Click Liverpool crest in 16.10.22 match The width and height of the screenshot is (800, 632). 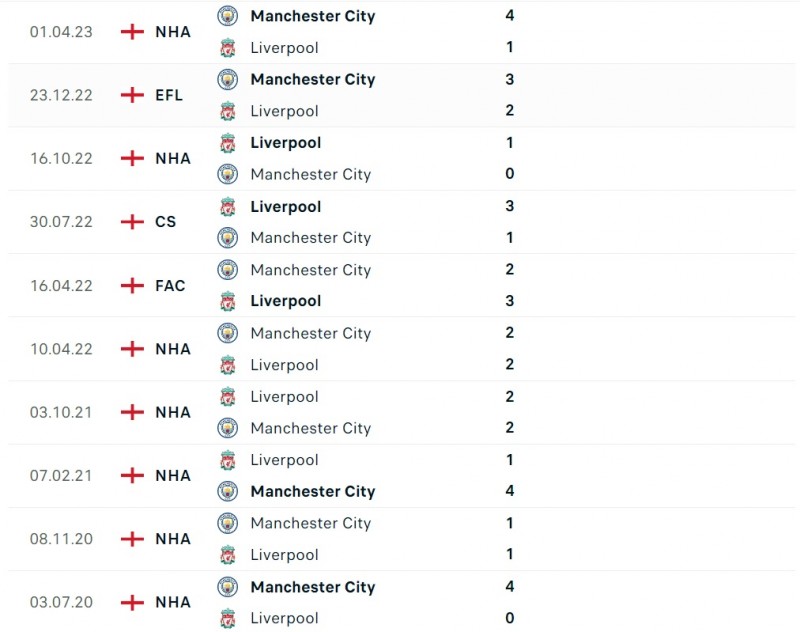228,143
